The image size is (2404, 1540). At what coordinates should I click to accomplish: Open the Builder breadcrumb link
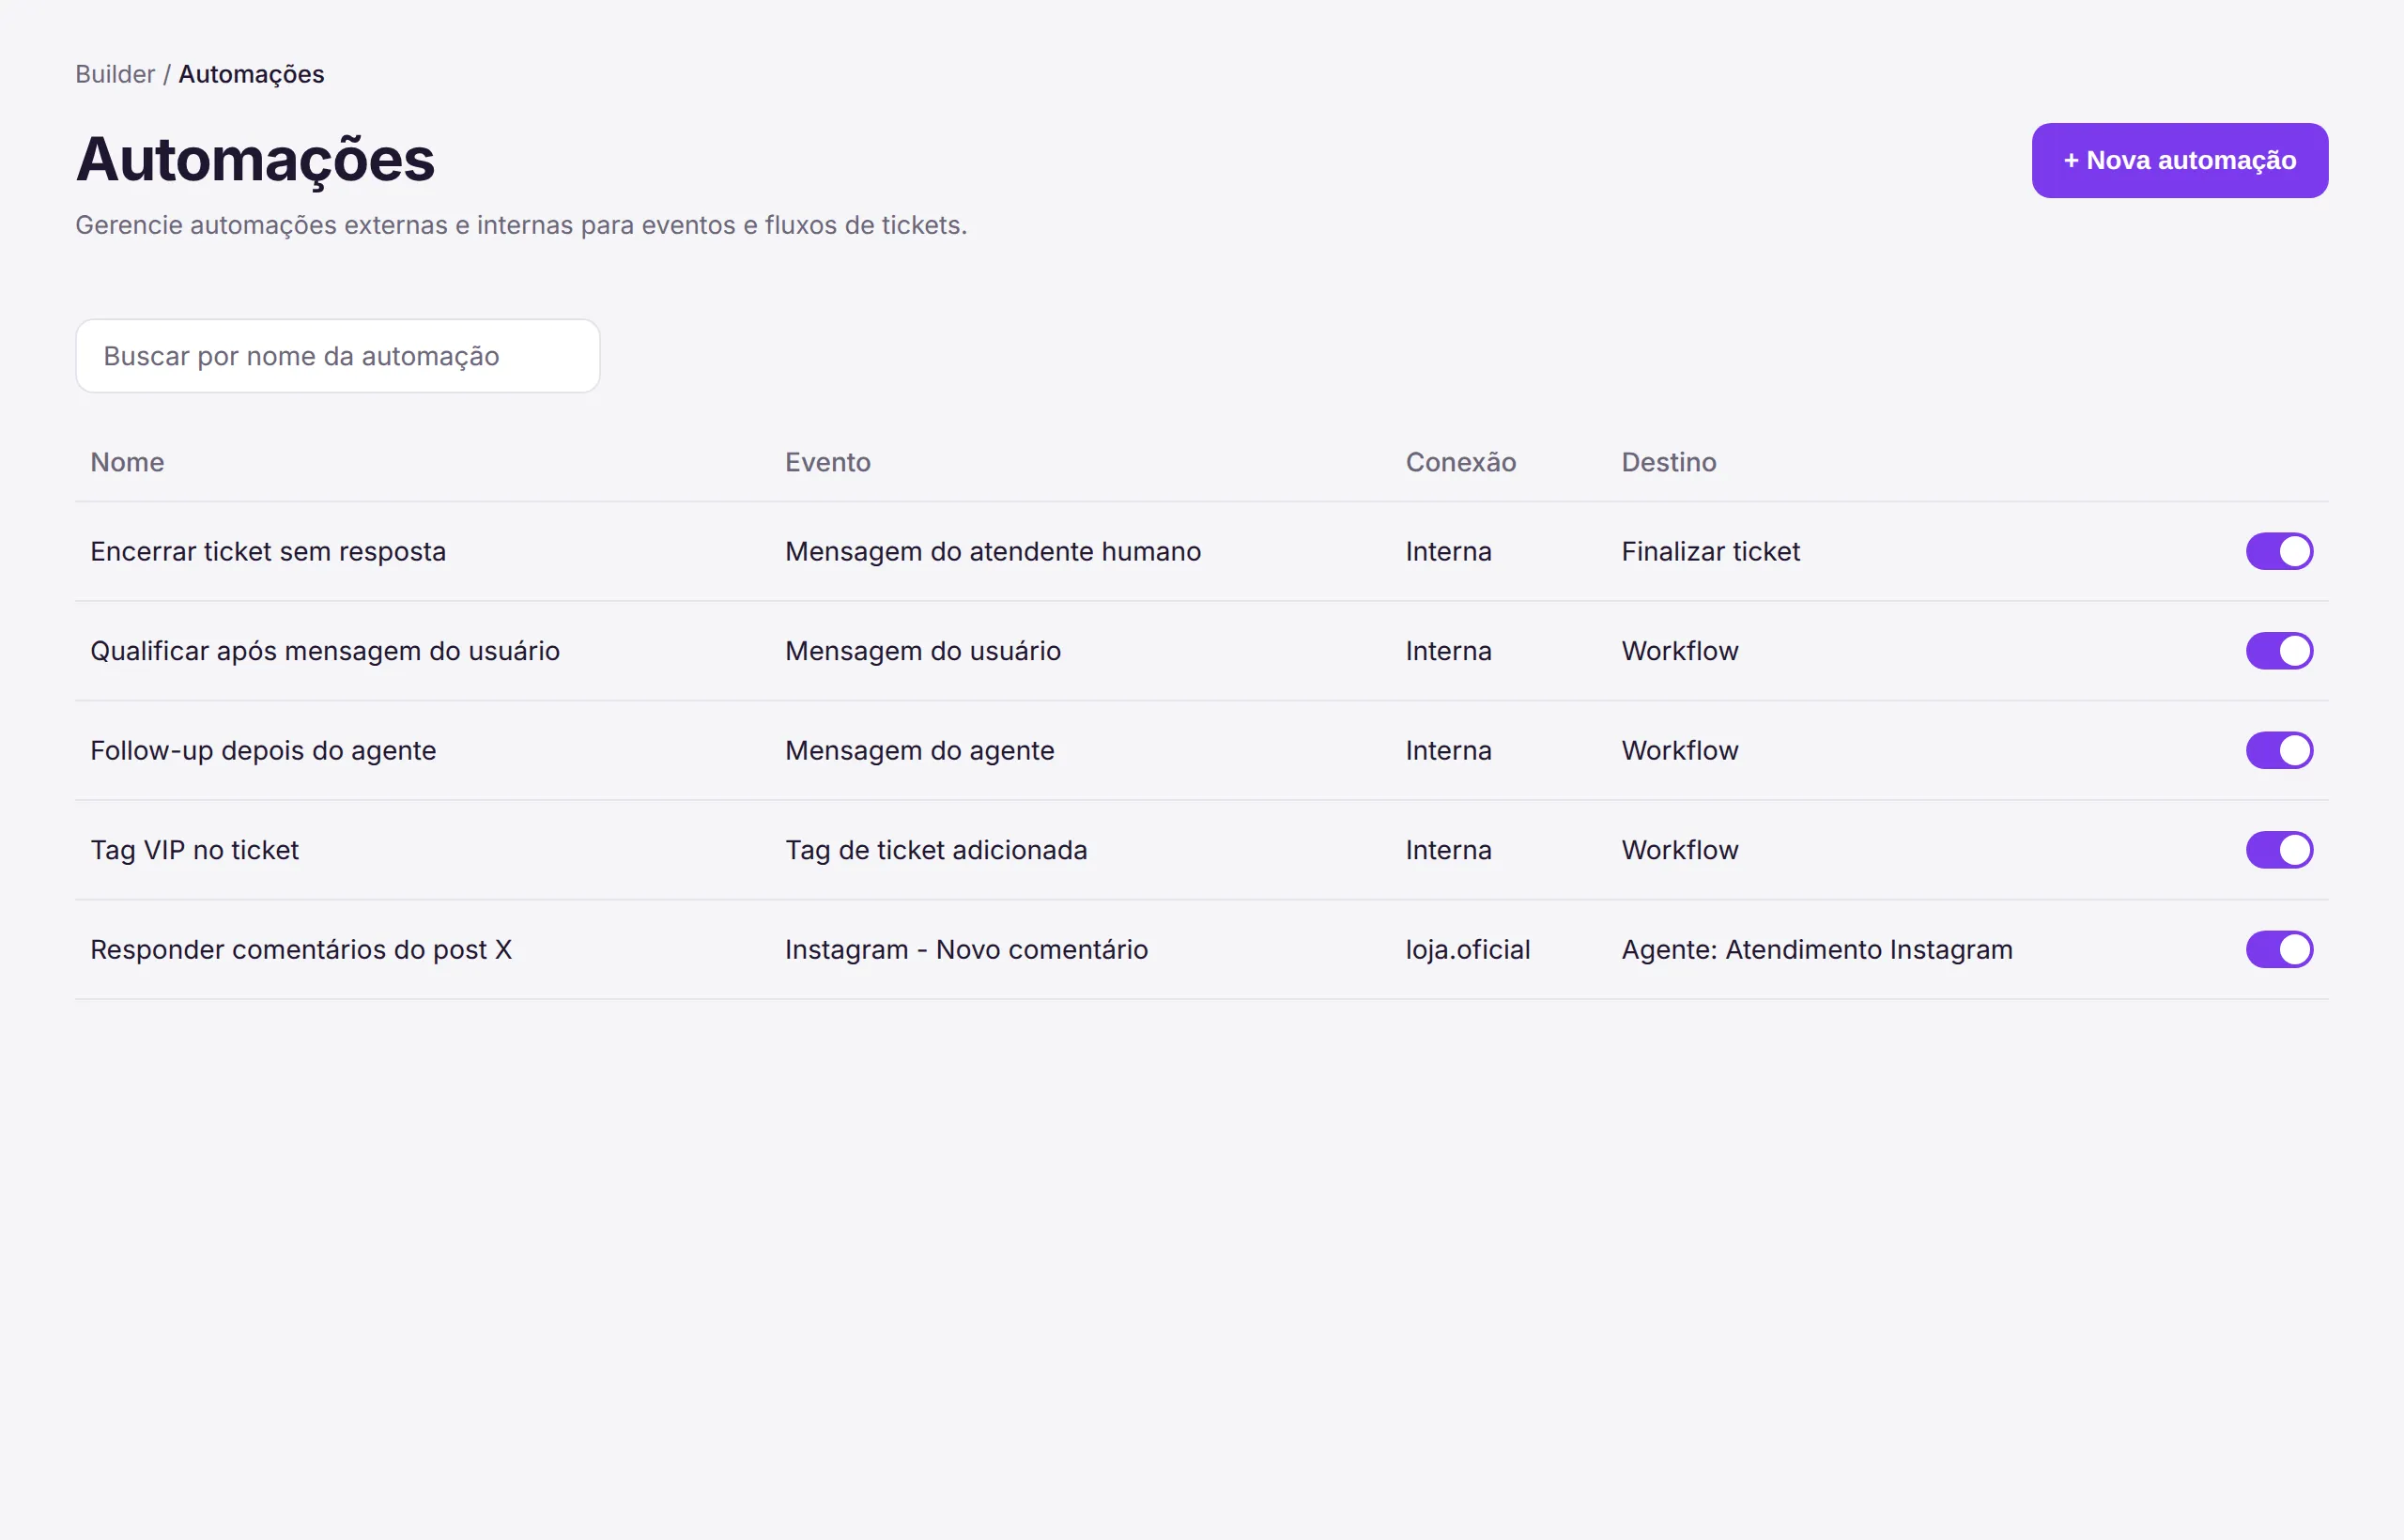click(x=115, y=74)
